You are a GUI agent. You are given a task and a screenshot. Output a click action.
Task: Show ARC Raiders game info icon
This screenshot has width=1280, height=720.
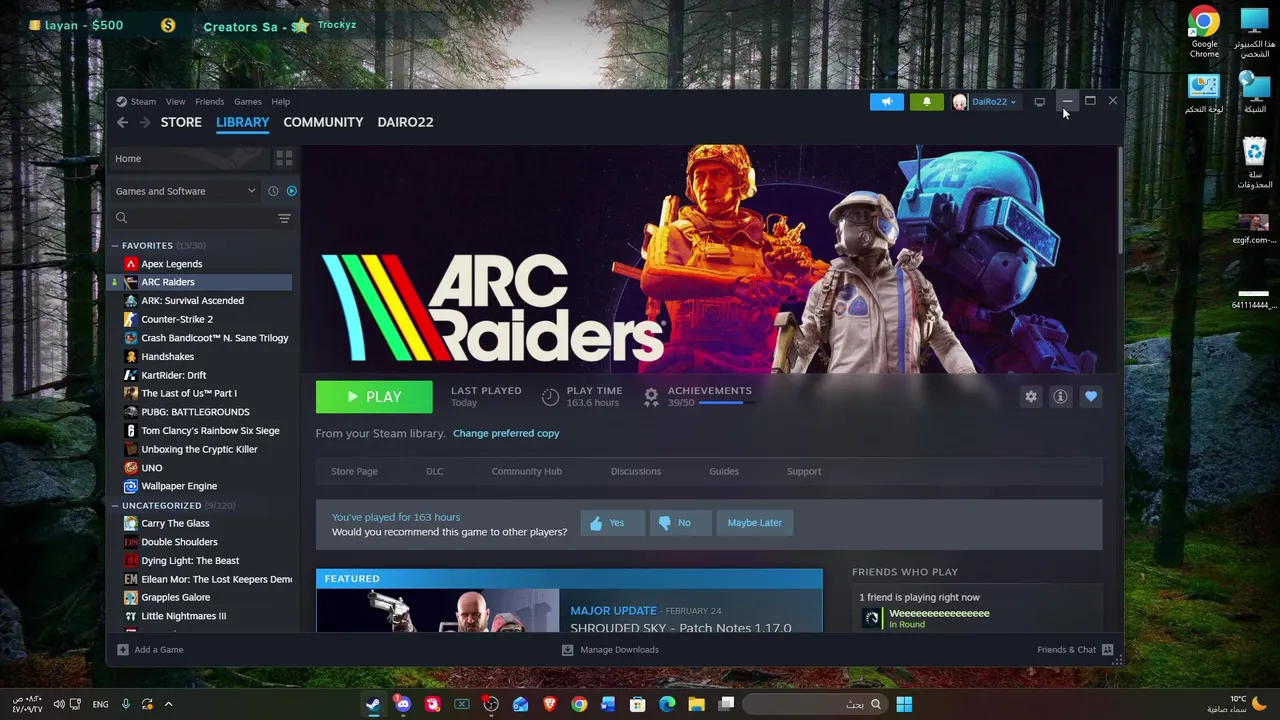click(x=1060, y=397)
